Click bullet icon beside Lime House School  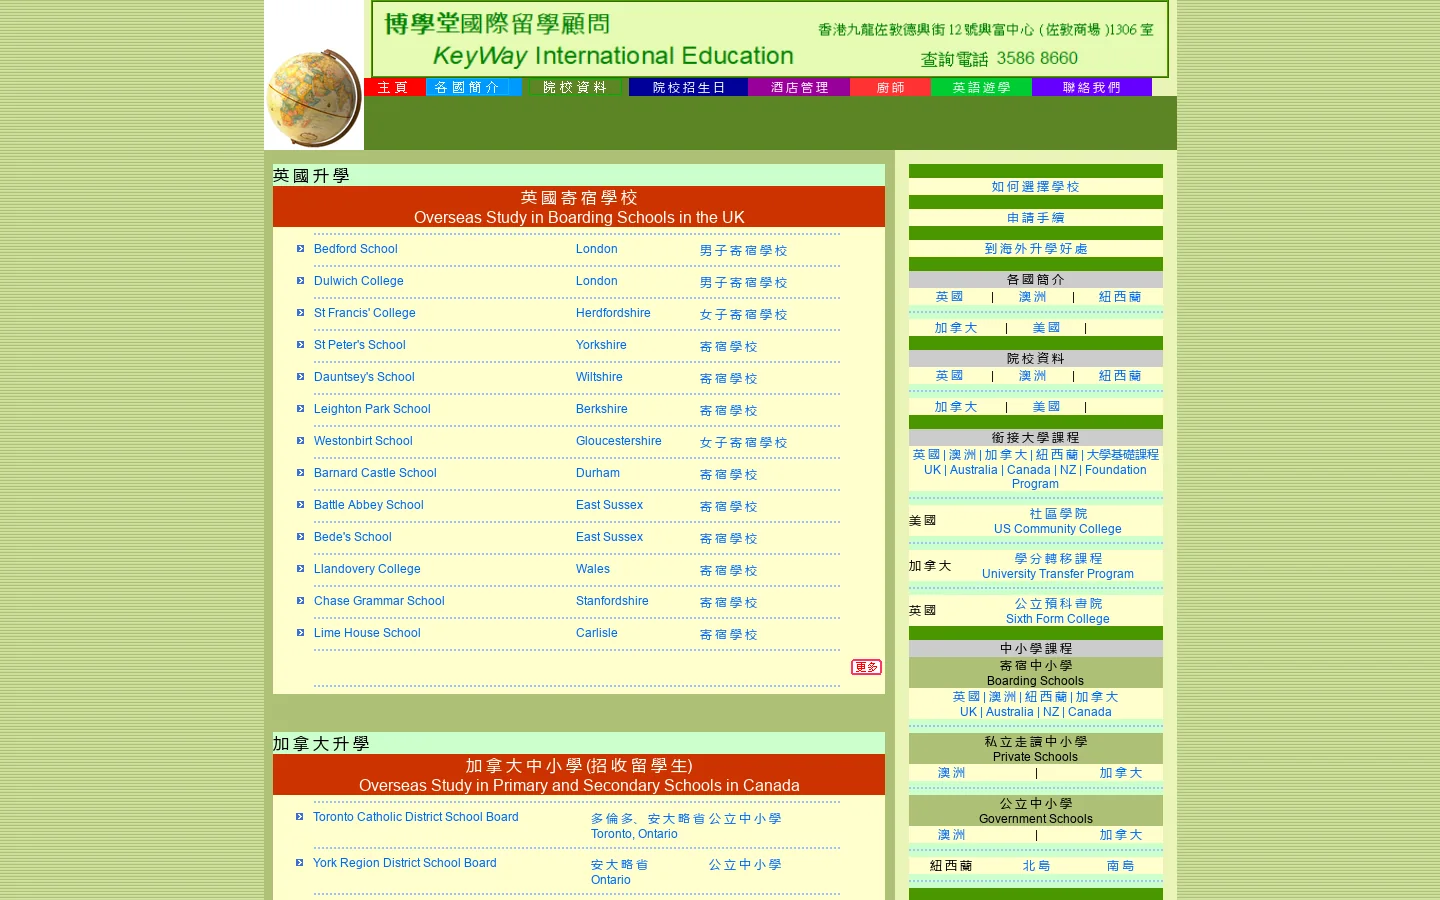point(300,633)
